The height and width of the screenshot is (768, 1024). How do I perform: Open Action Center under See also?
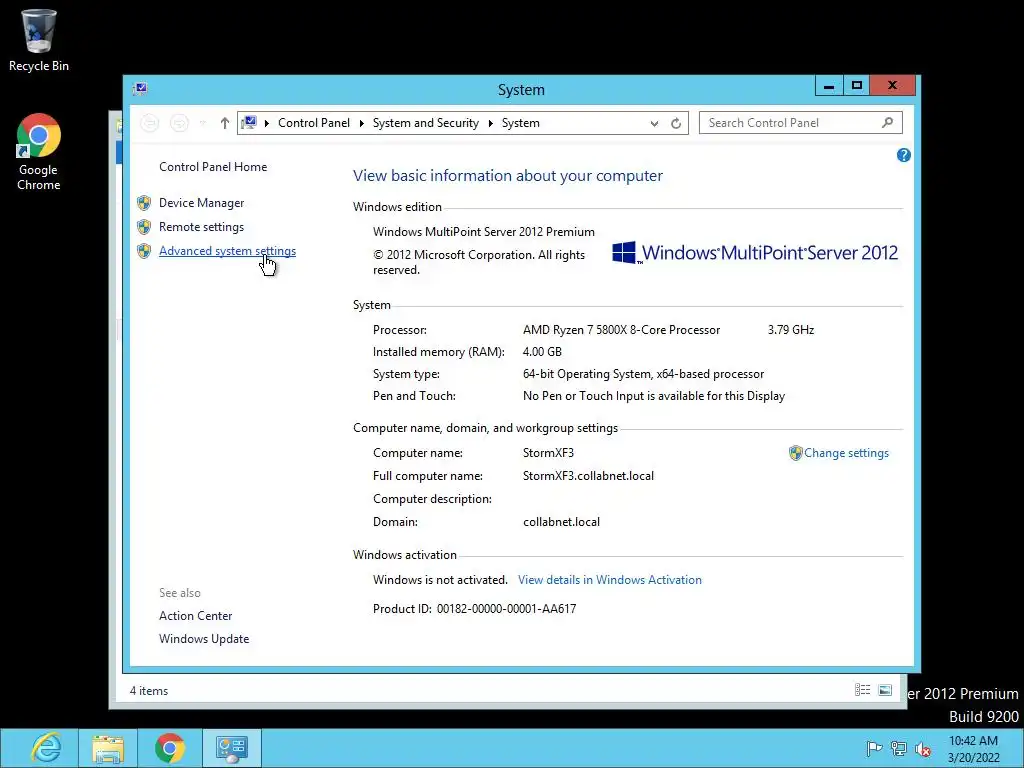point(195,616)
